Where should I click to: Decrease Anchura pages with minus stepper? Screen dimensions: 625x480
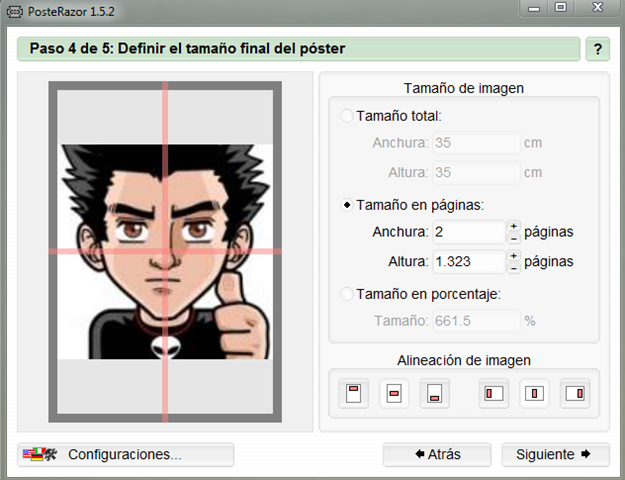513,238
